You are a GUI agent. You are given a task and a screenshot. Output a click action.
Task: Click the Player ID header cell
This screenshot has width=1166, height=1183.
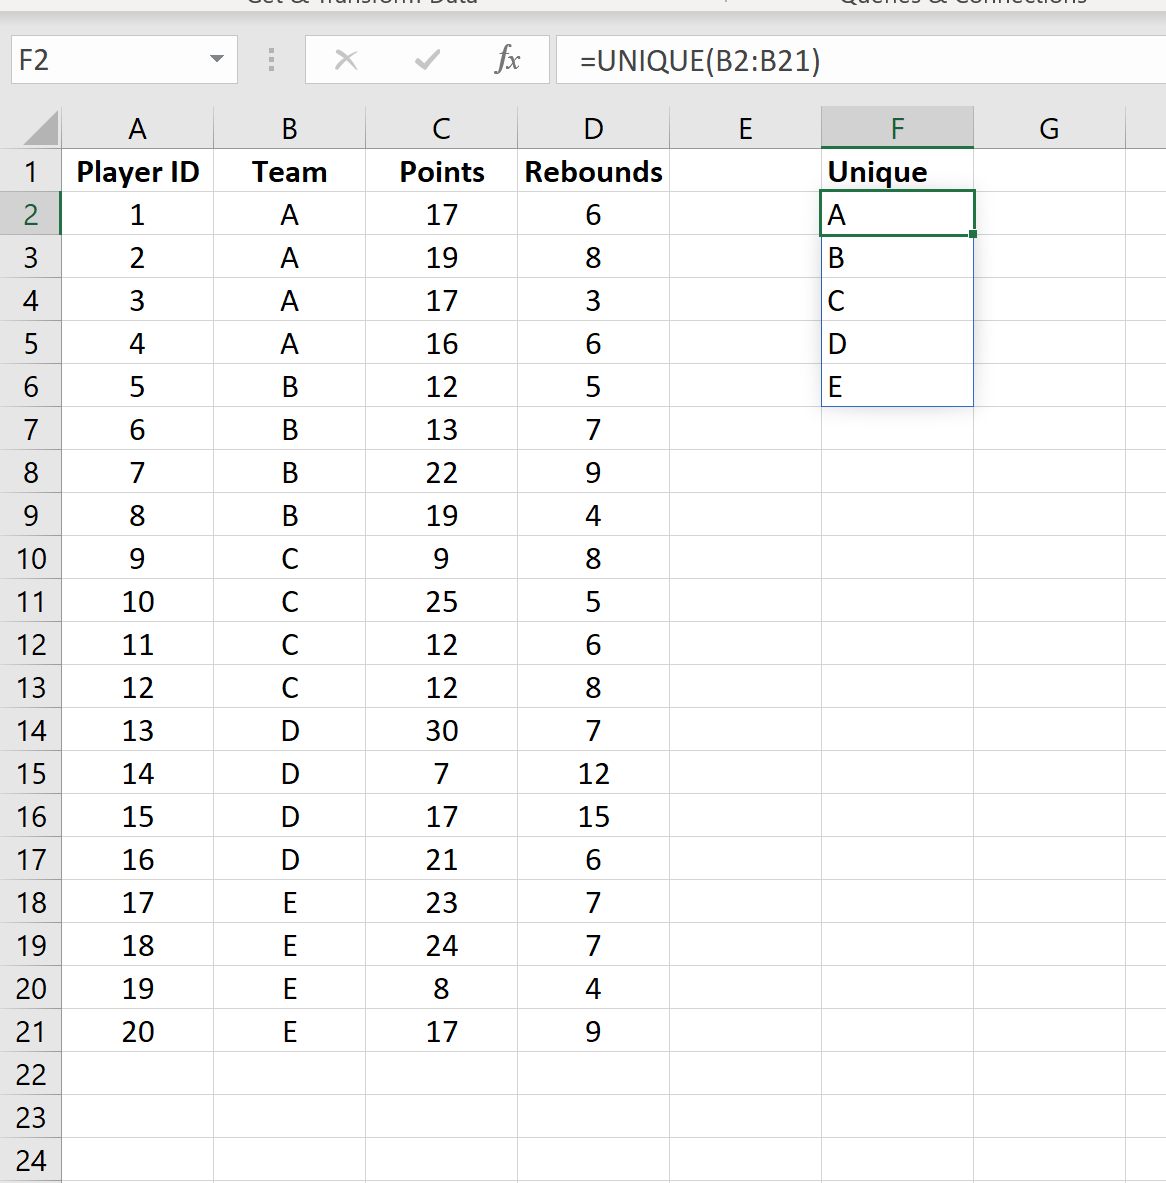[138, 172]
